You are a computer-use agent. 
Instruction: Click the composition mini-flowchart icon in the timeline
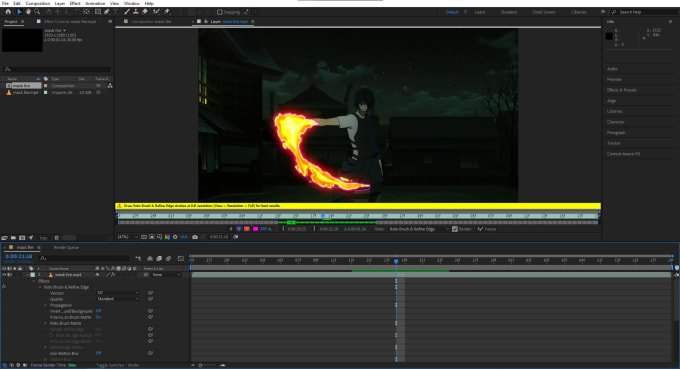click(138, 258)
